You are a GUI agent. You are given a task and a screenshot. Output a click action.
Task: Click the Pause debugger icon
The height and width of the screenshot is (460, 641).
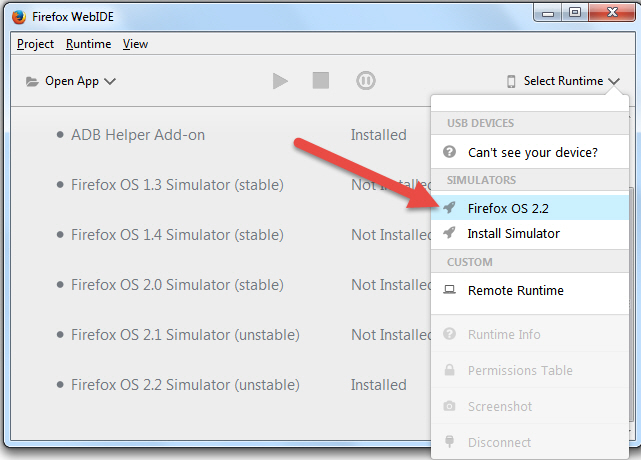click(365, 81)
